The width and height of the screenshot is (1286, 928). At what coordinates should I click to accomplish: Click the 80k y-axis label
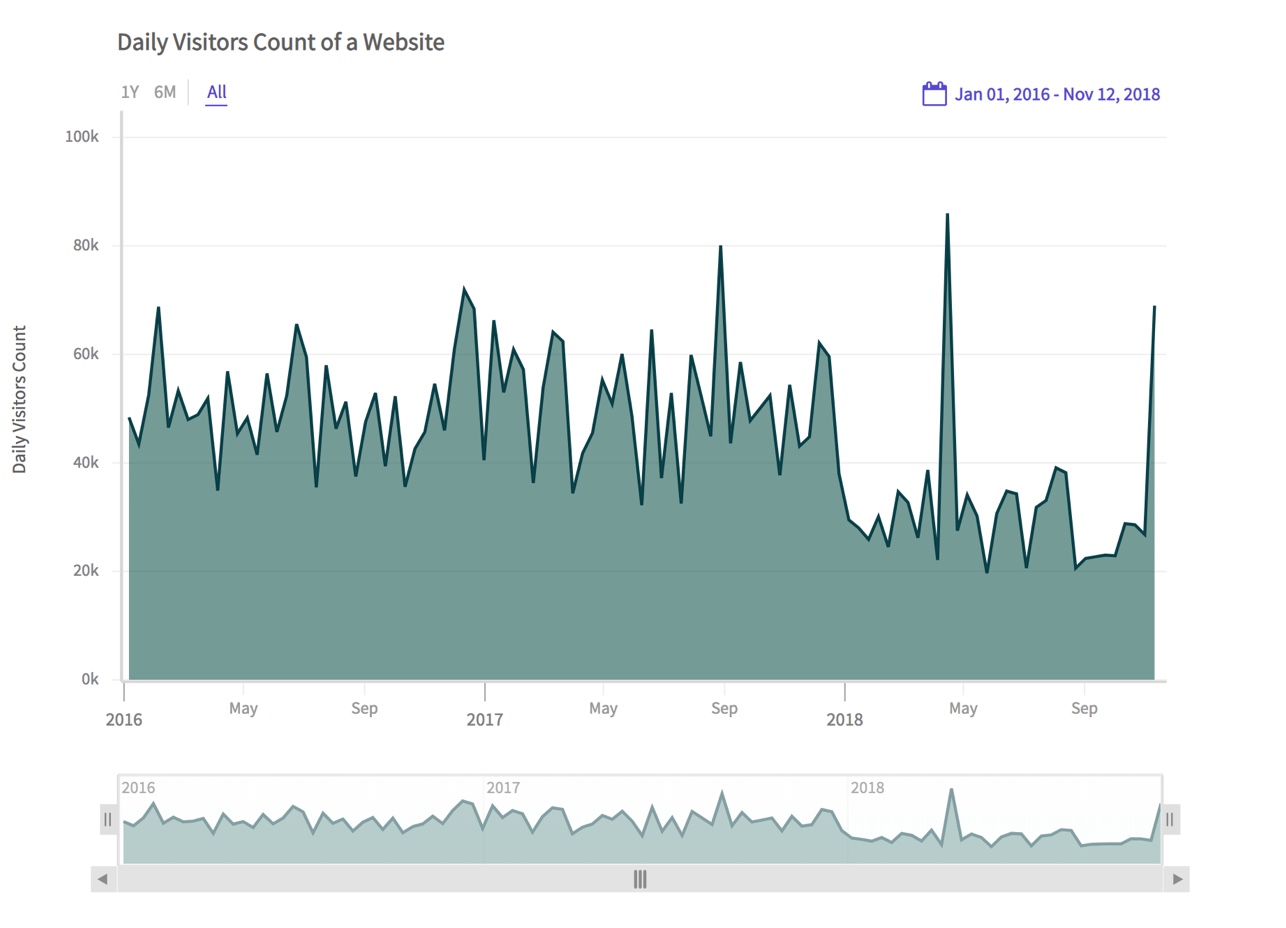(x=85, y=245)
